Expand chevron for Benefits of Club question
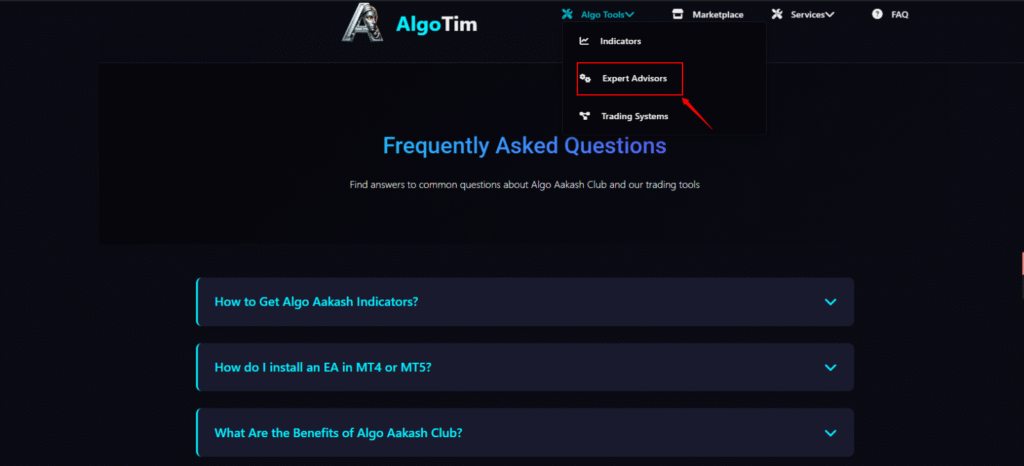 point(830,433)
